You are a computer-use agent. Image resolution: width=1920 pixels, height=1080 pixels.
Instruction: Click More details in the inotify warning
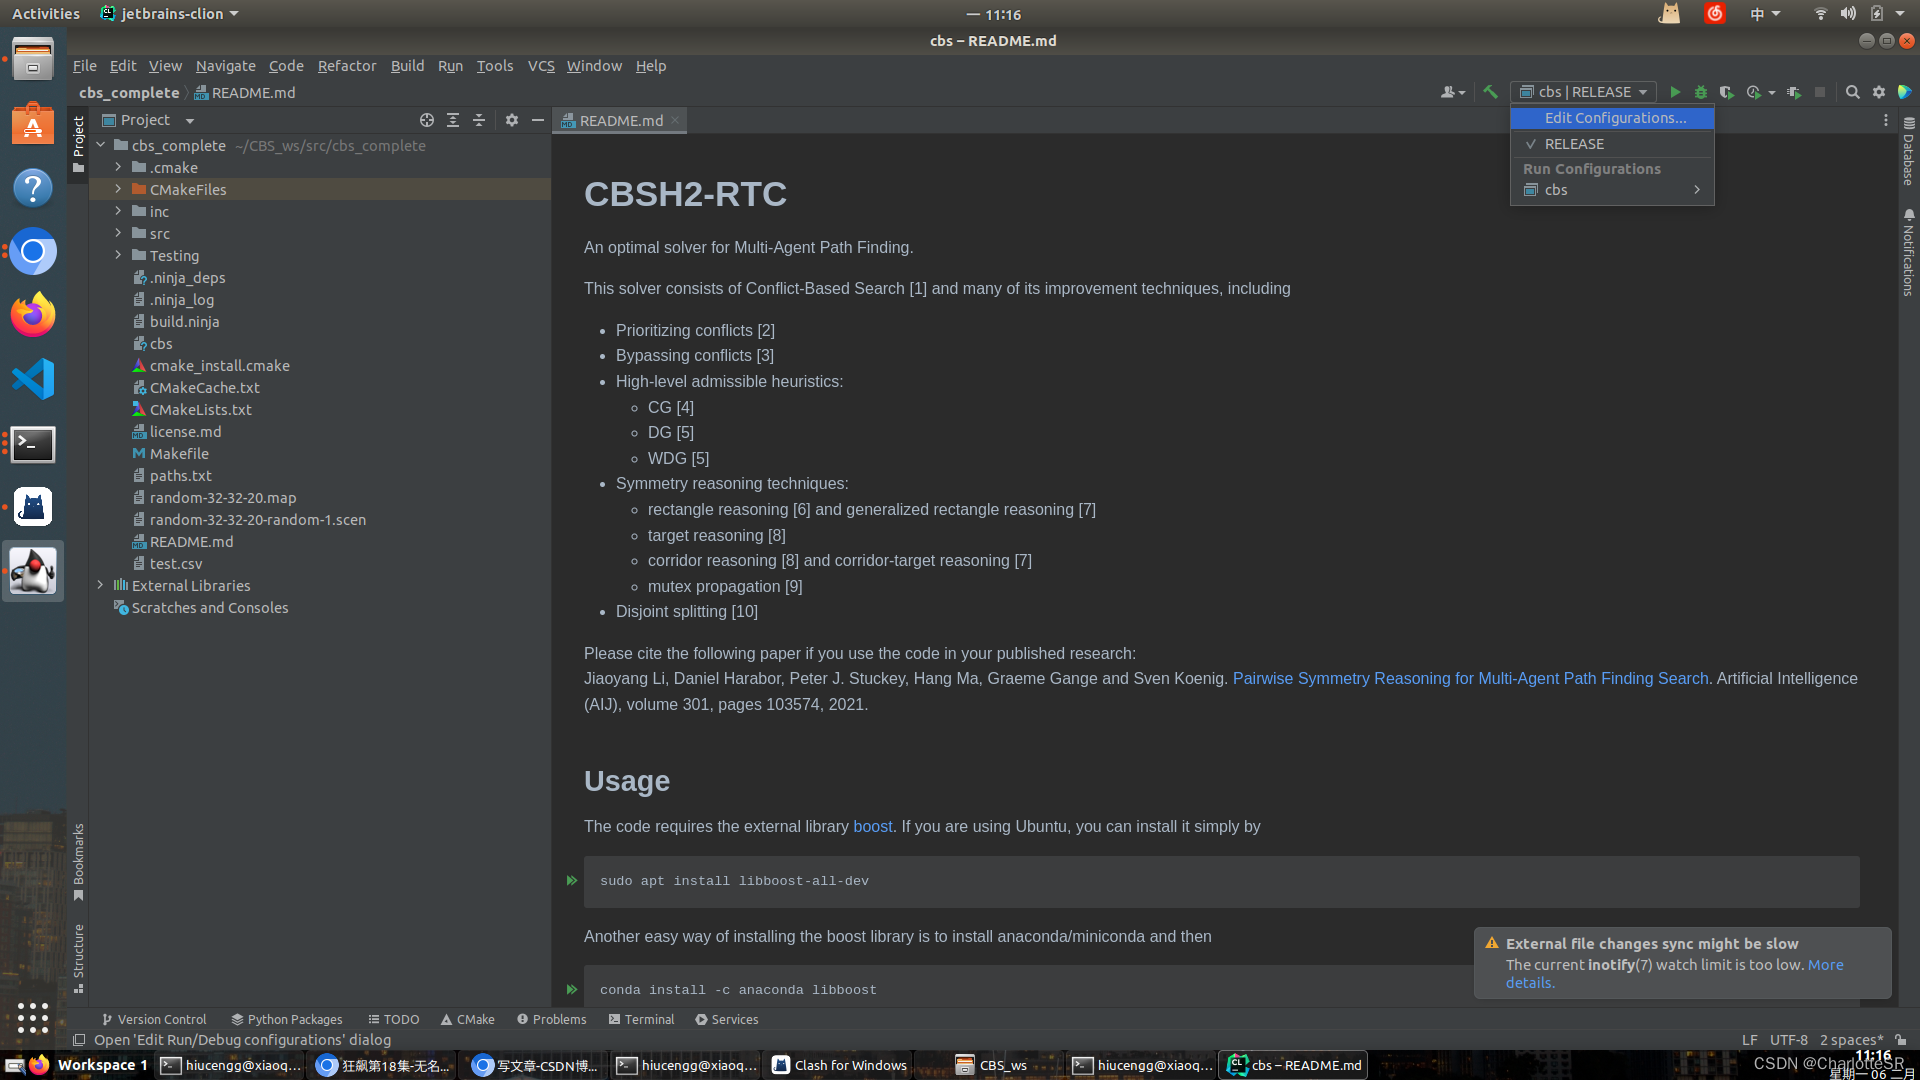pos(1825,964)
